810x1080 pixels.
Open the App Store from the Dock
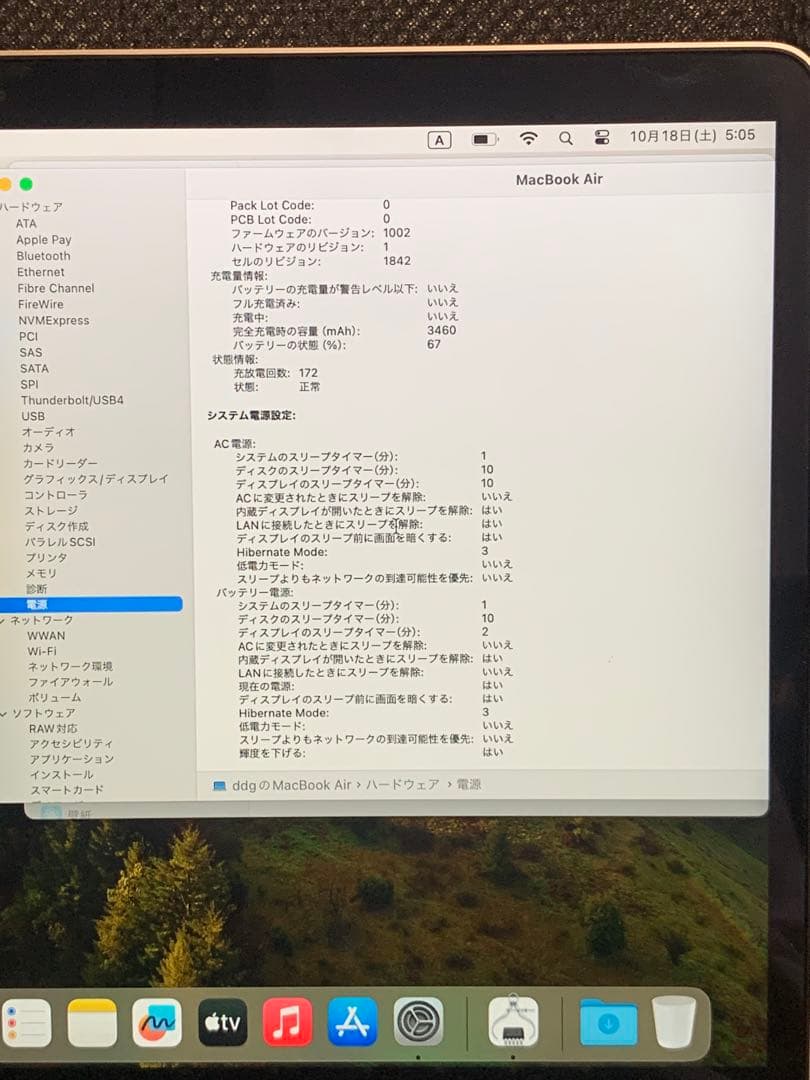click(x=352, y=1022)
